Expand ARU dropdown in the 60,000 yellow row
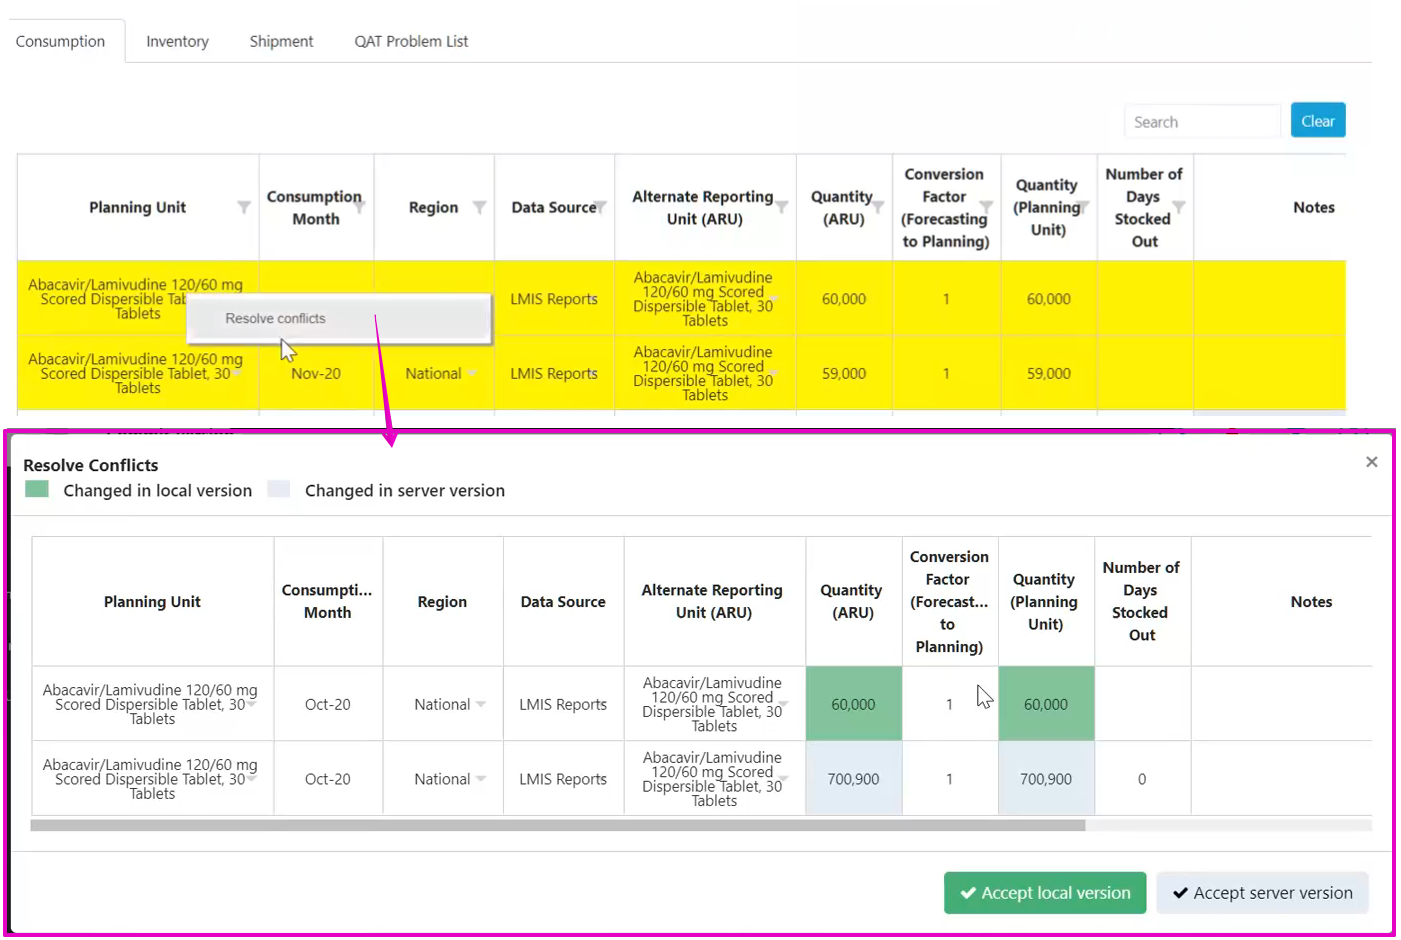 [775, 299]
